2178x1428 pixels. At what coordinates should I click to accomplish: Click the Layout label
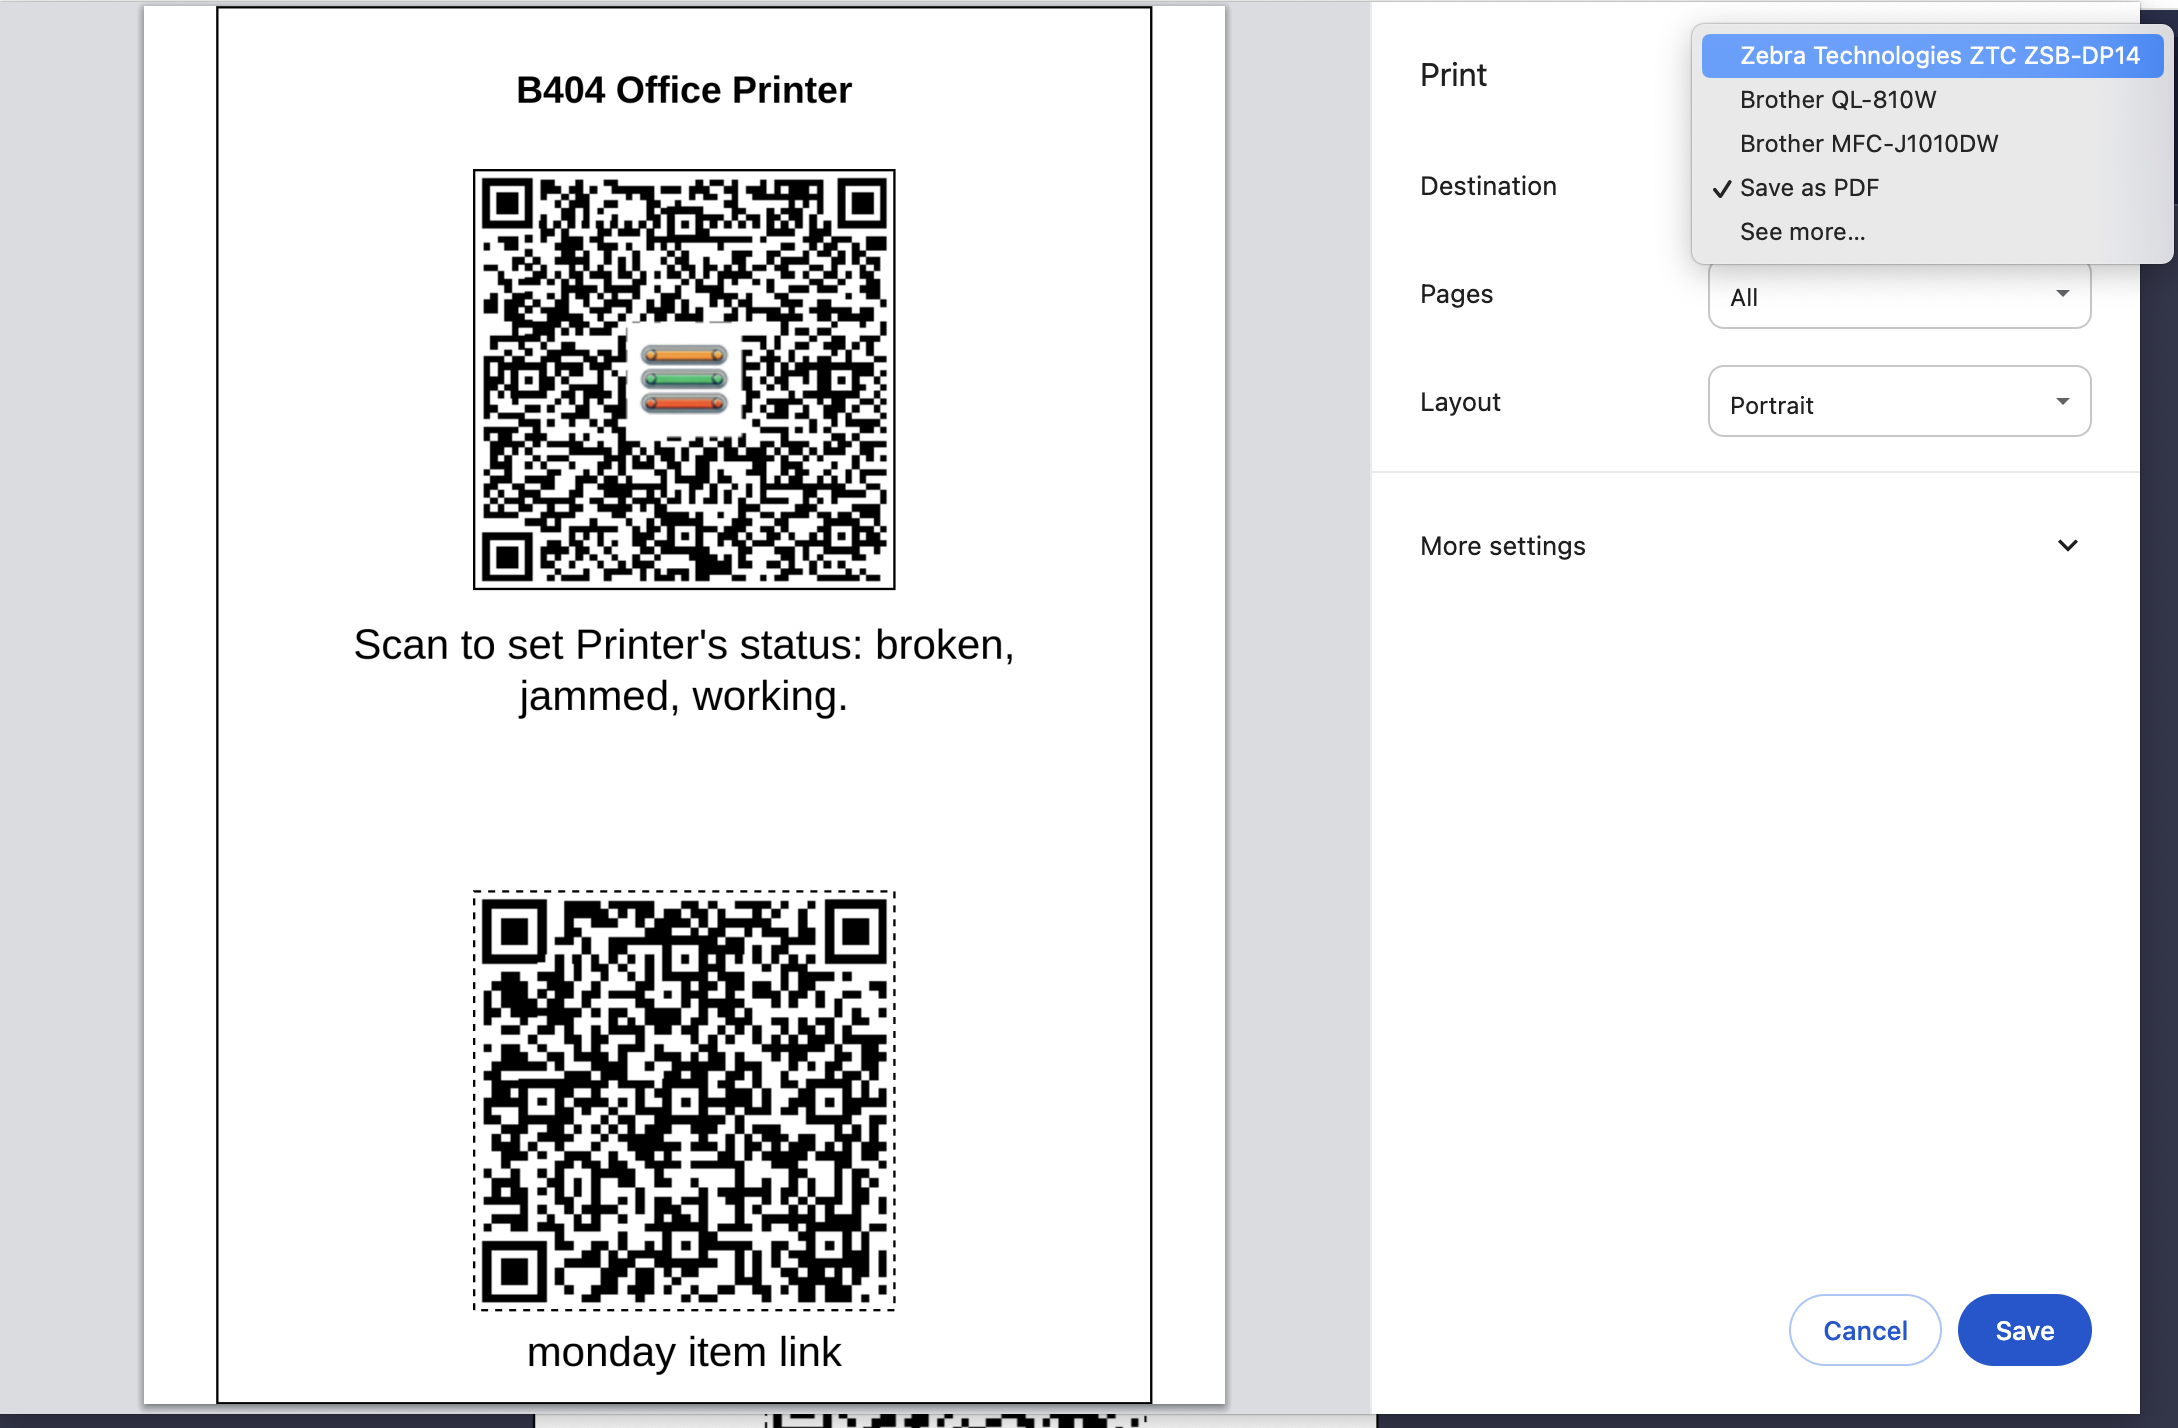point(1460,402)
